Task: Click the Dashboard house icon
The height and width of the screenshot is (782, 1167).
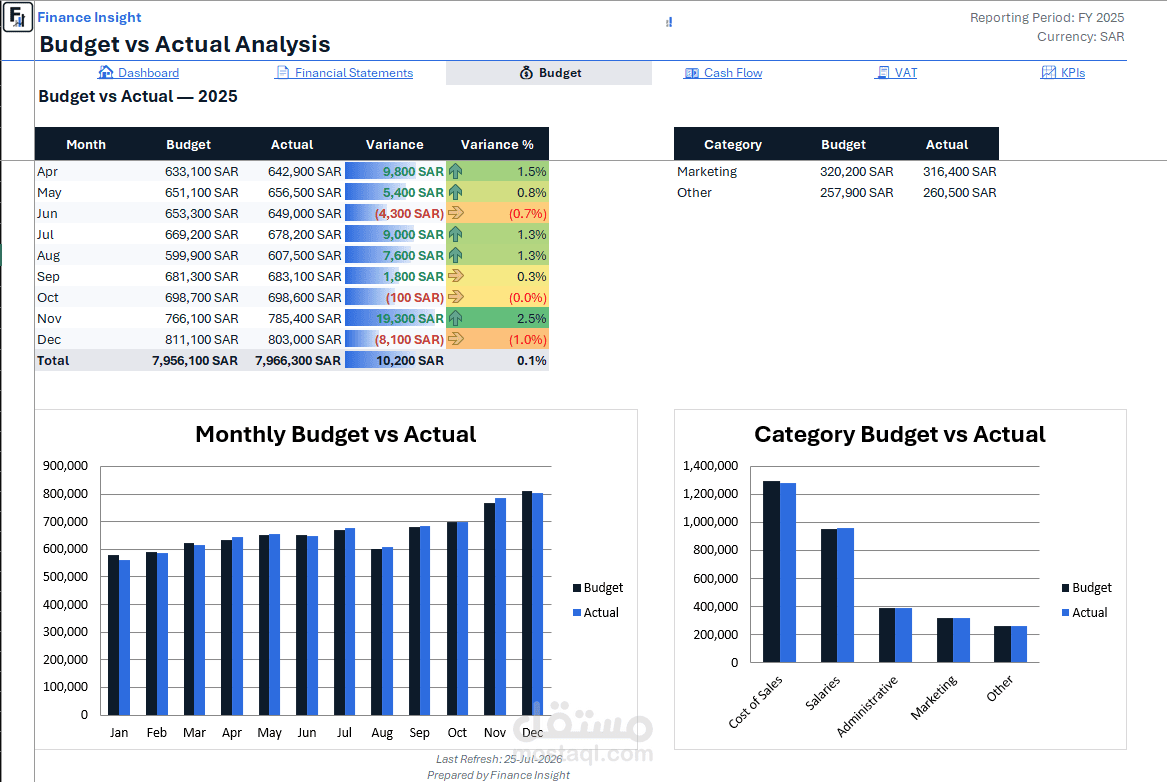Action: pyautogui.click(x=106, y=72)
